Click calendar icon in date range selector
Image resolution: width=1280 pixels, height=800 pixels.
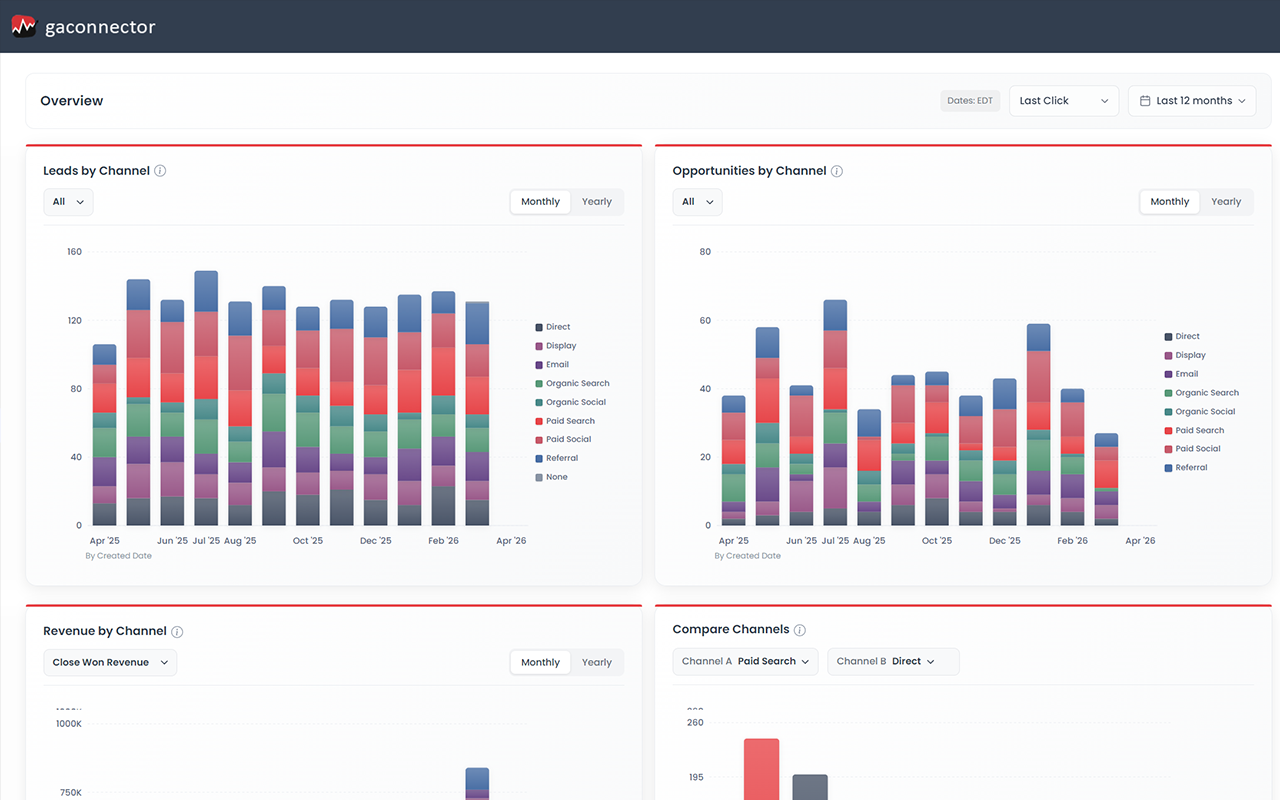click(1145, 101)
